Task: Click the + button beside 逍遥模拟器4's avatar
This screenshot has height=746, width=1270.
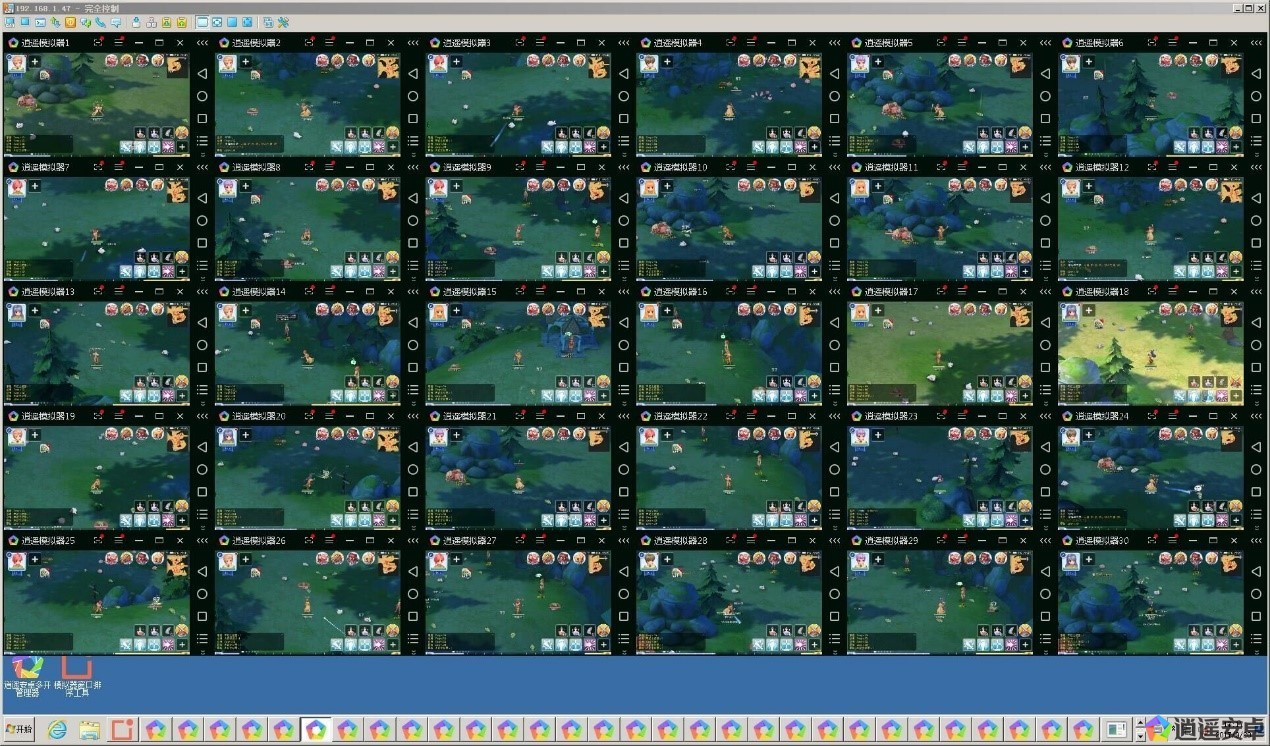Action: pos(668,62)
